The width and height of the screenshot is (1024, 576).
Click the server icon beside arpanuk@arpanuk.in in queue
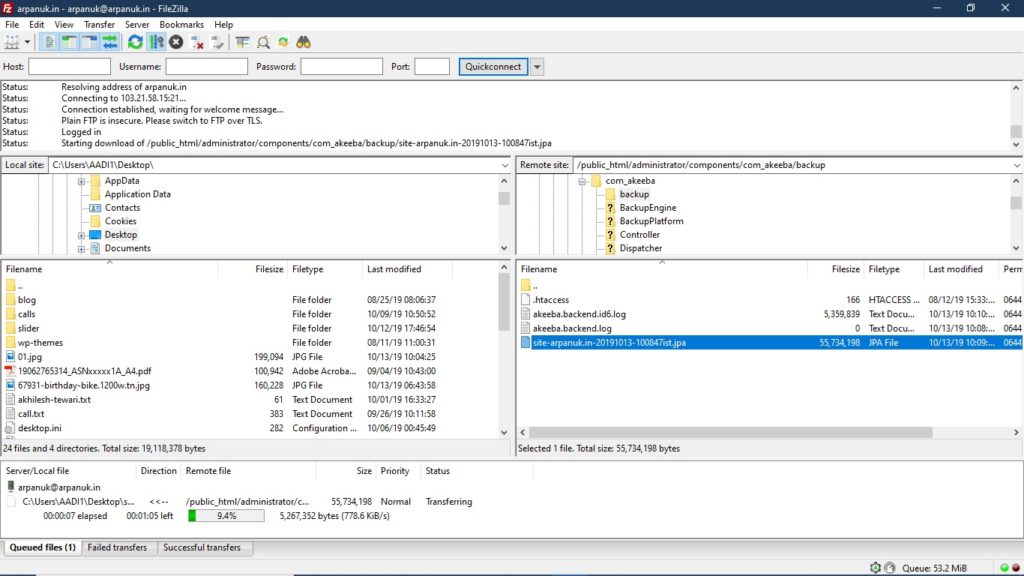10,487
